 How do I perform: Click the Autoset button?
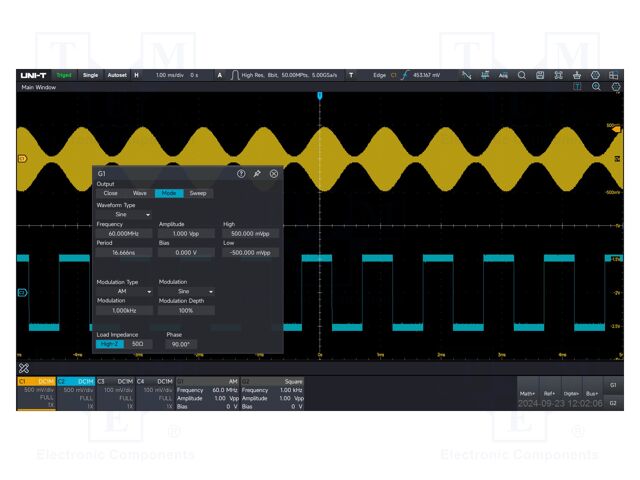(117, 75)
